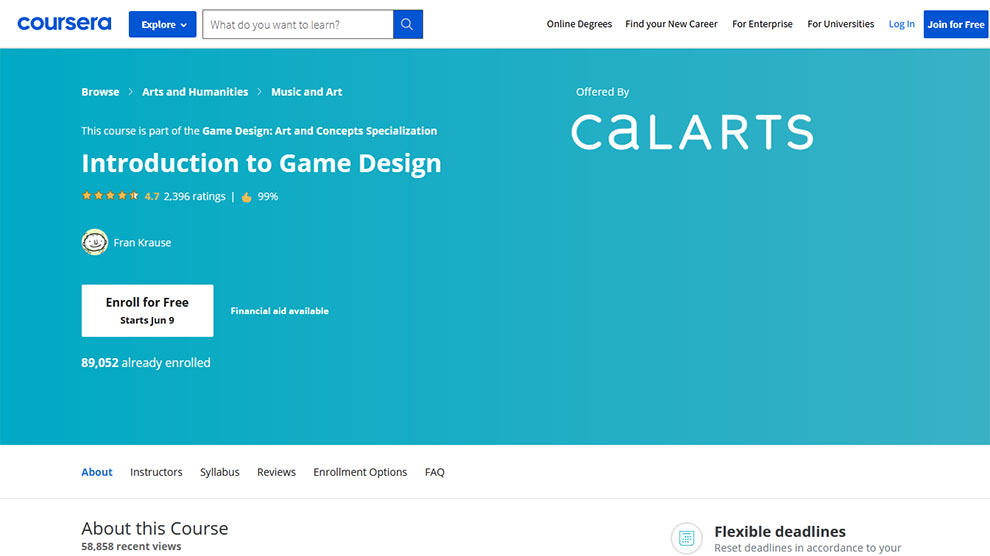The image size is (990, 556).
Task: Click the star rating icons
Action: (x=110, y=196)
